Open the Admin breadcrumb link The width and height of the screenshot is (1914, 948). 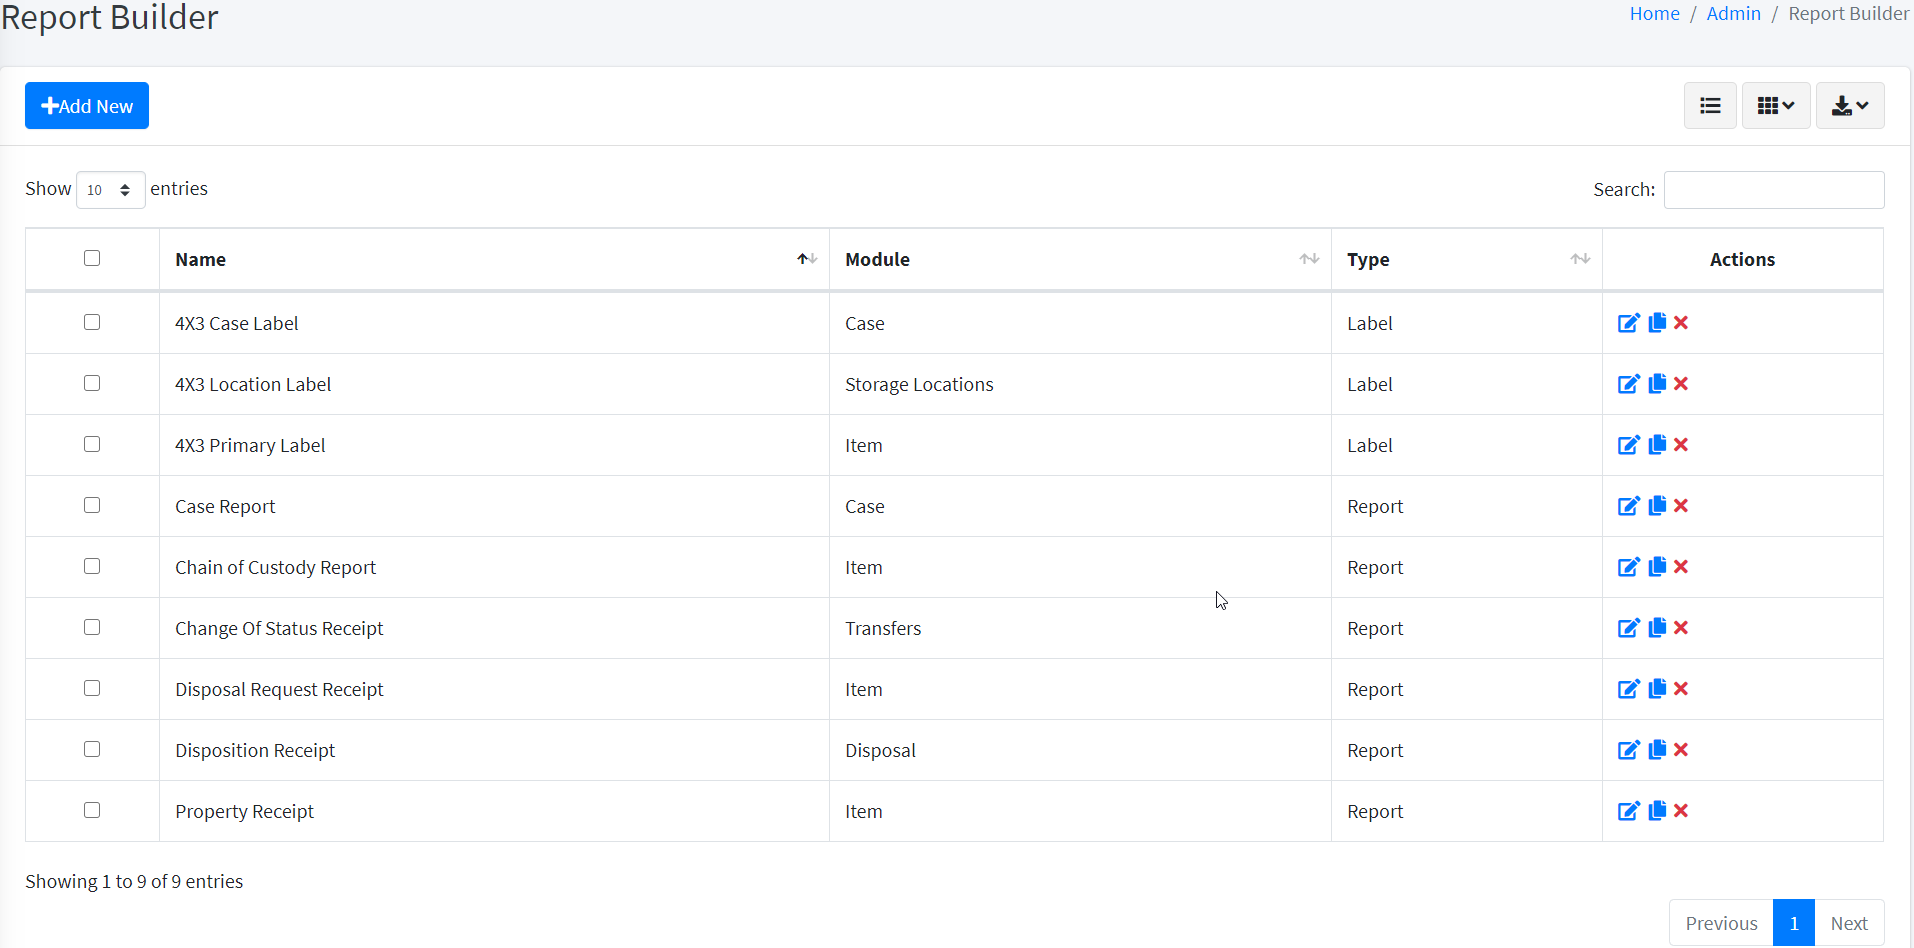coord(1733,14)
